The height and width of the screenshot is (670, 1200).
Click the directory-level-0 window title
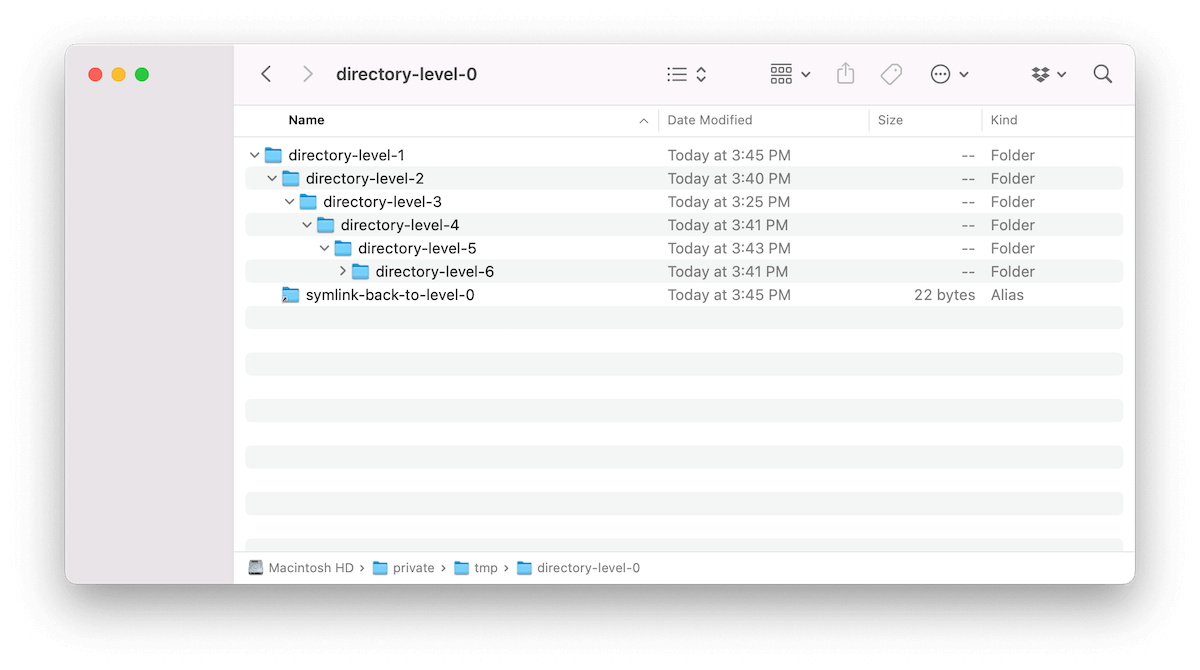coord(406,74)
